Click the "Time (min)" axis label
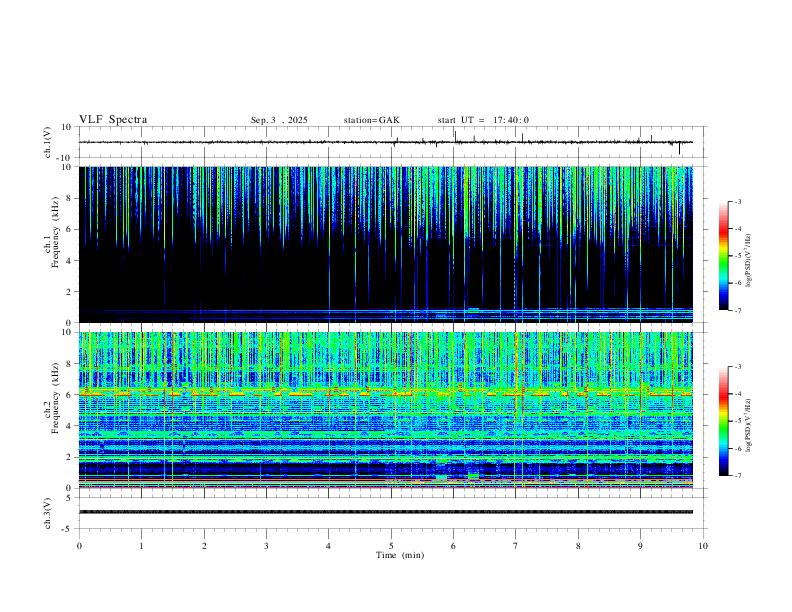The image size is (792, 612). point(400,555)
